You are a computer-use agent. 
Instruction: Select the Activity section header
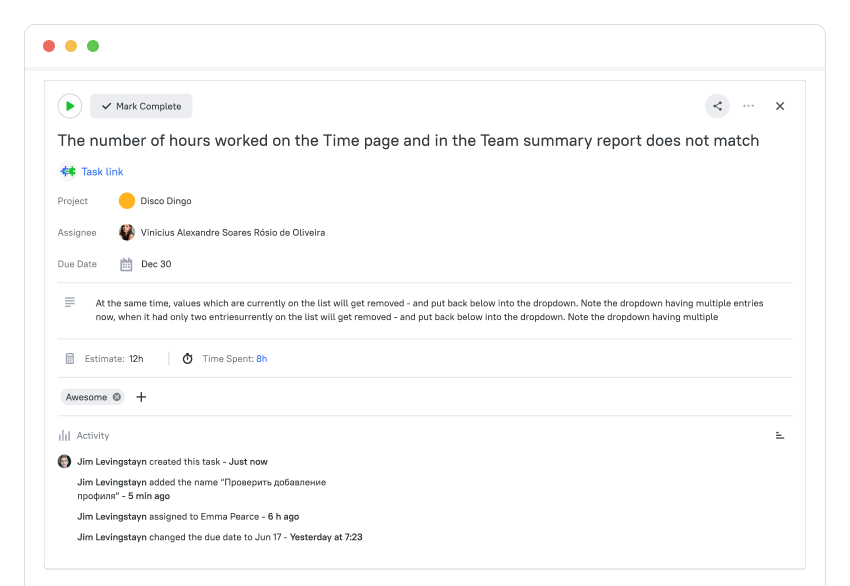point(95,435)
